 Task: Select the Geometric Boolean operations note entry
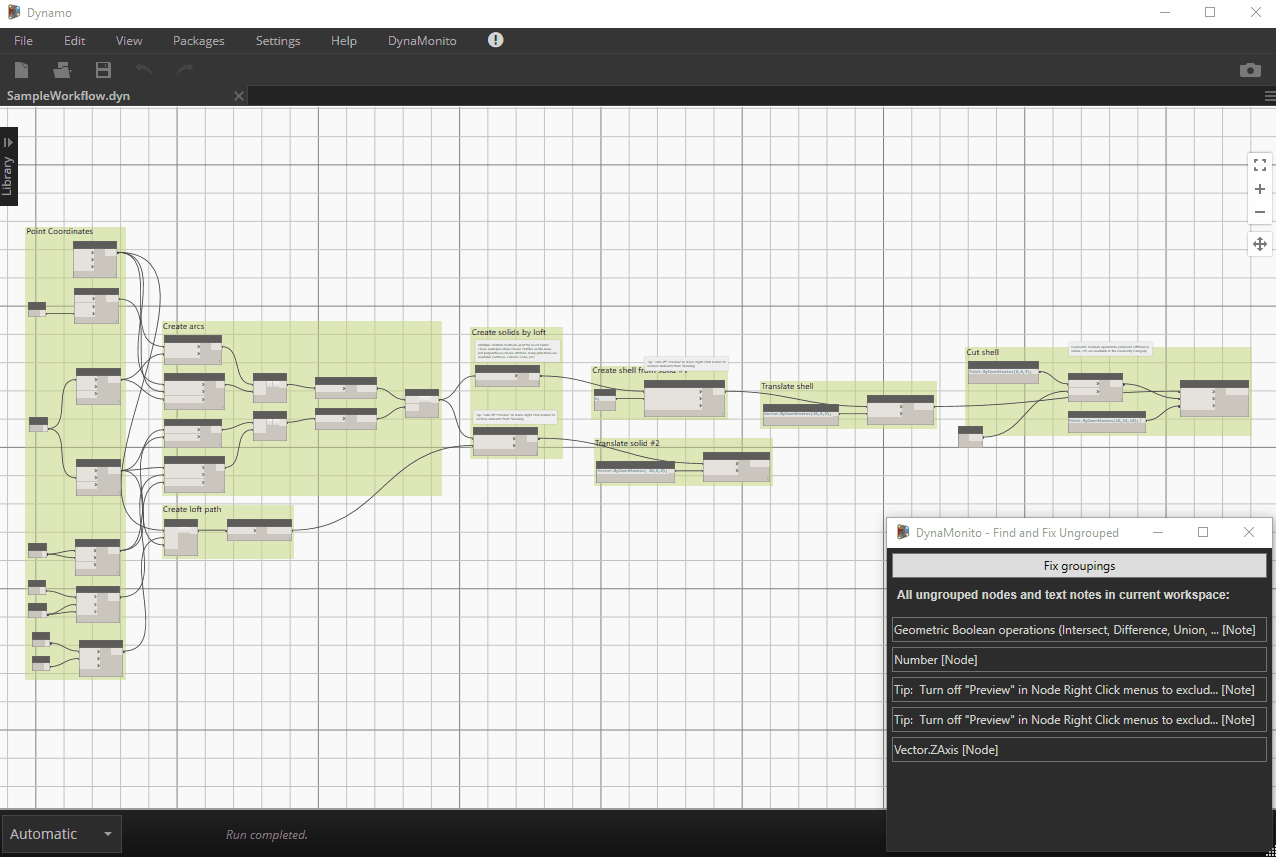1079,630
